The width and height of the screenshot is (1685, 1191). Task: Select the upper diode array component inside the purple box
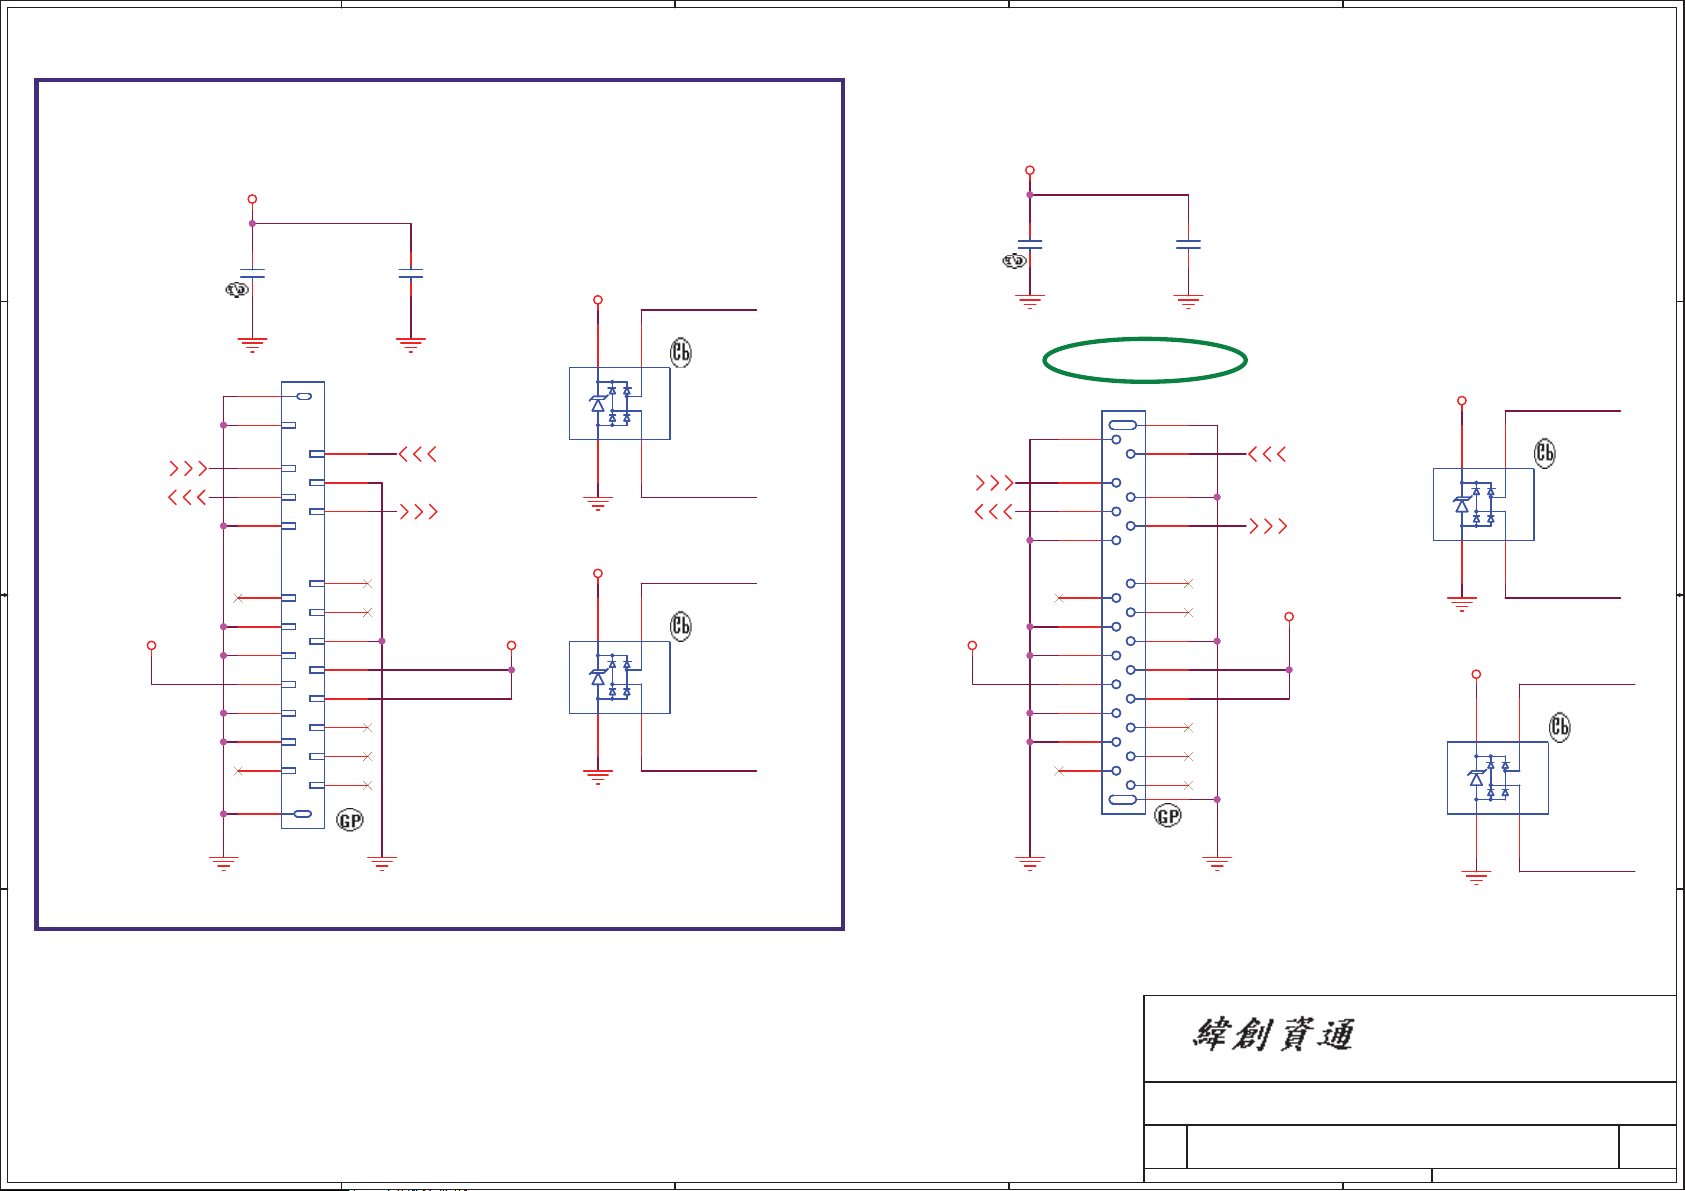click(x=620, y=403)
